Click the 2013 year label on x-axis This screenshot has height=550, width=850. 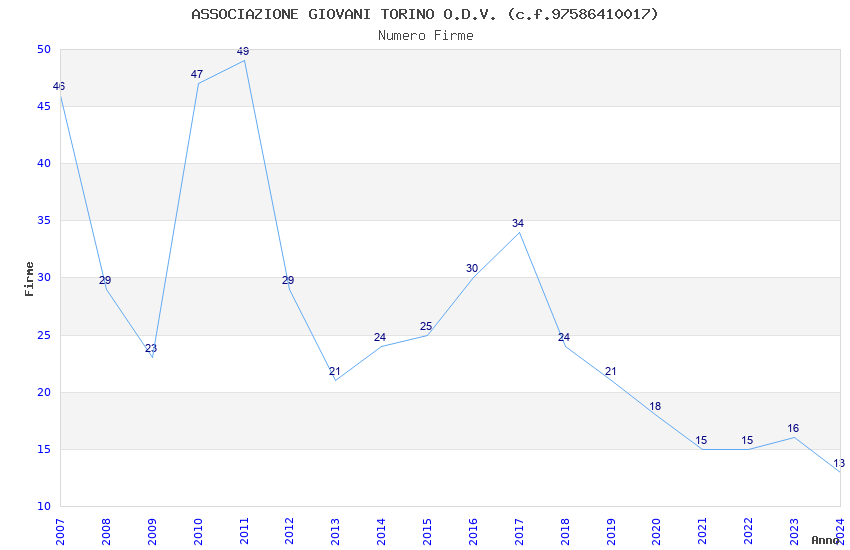(x=336, y=532)
